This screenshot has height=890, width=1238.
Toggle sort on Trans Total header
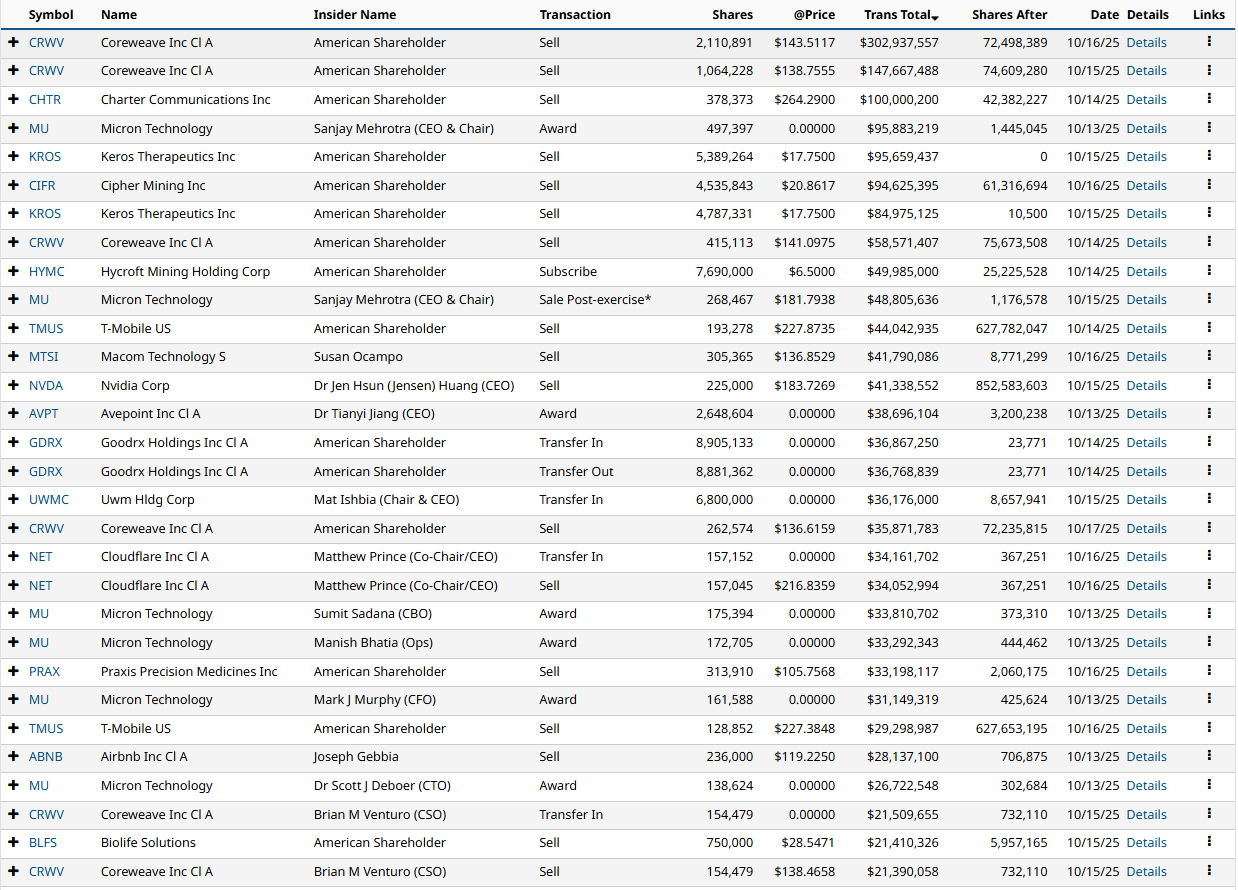pyautogui.click(x=901, y=15)
